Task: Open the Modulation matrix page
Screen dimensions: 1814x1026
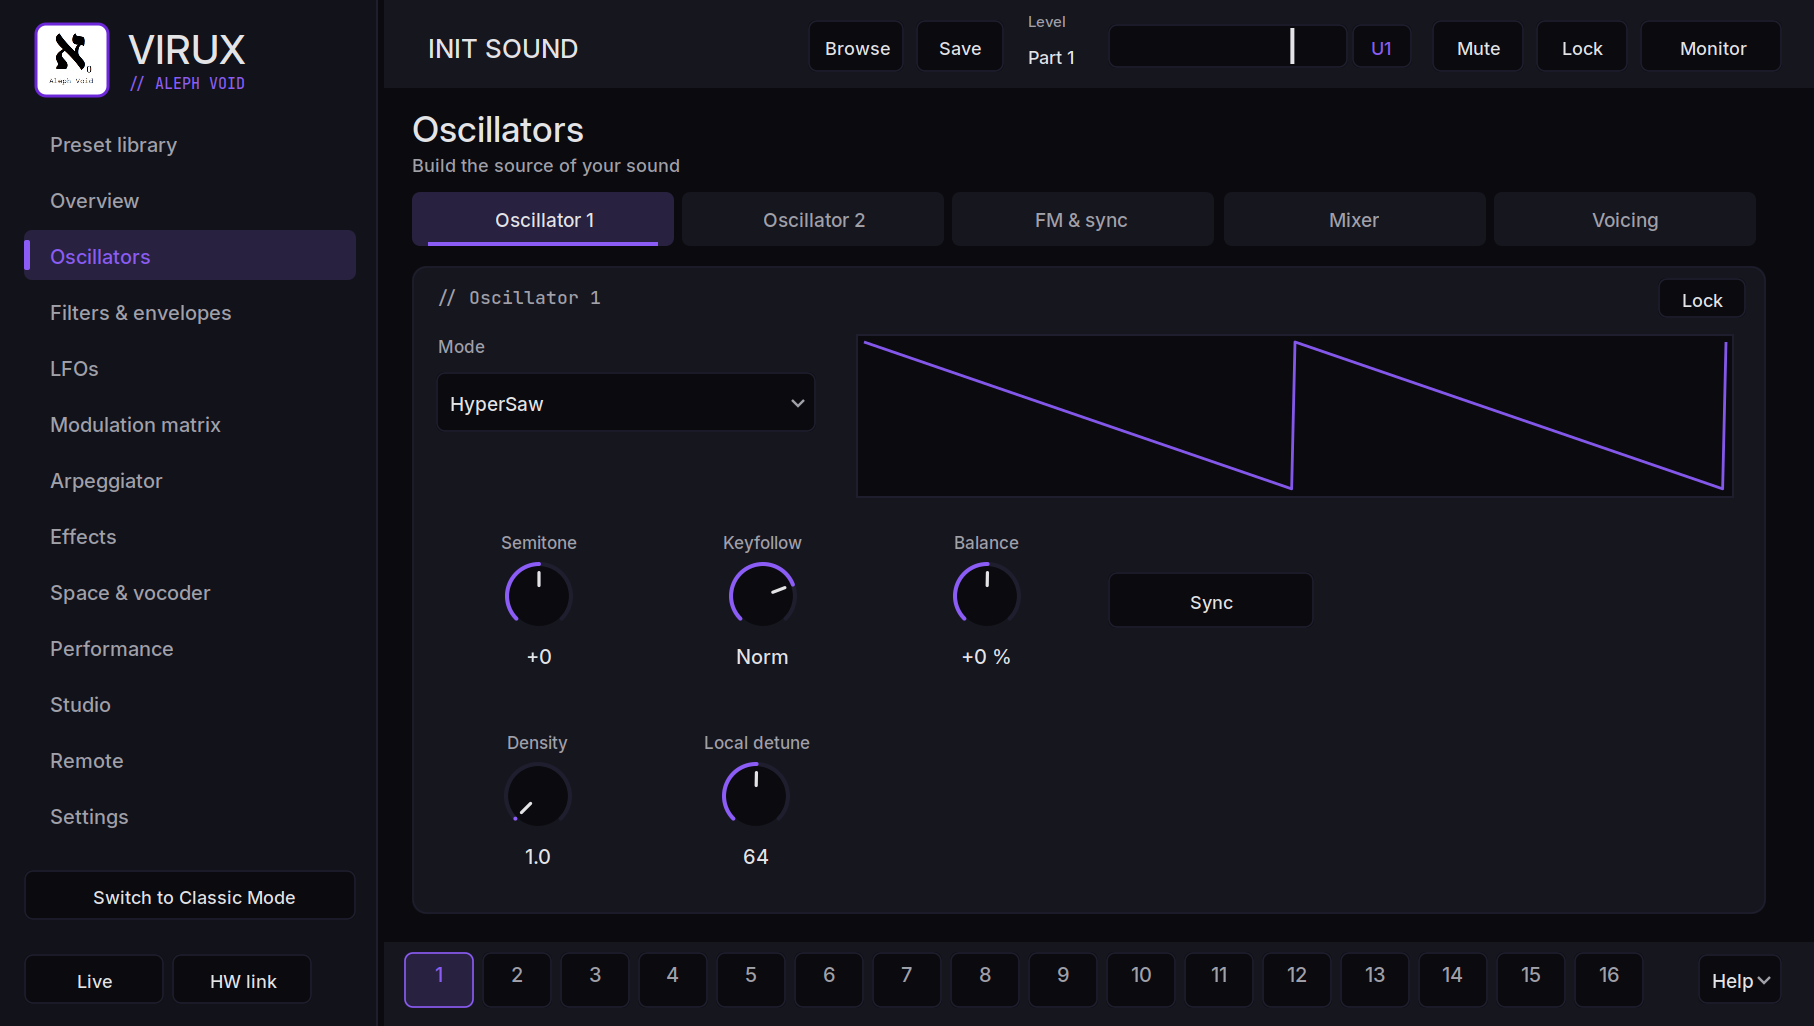Action: (190, 424)
